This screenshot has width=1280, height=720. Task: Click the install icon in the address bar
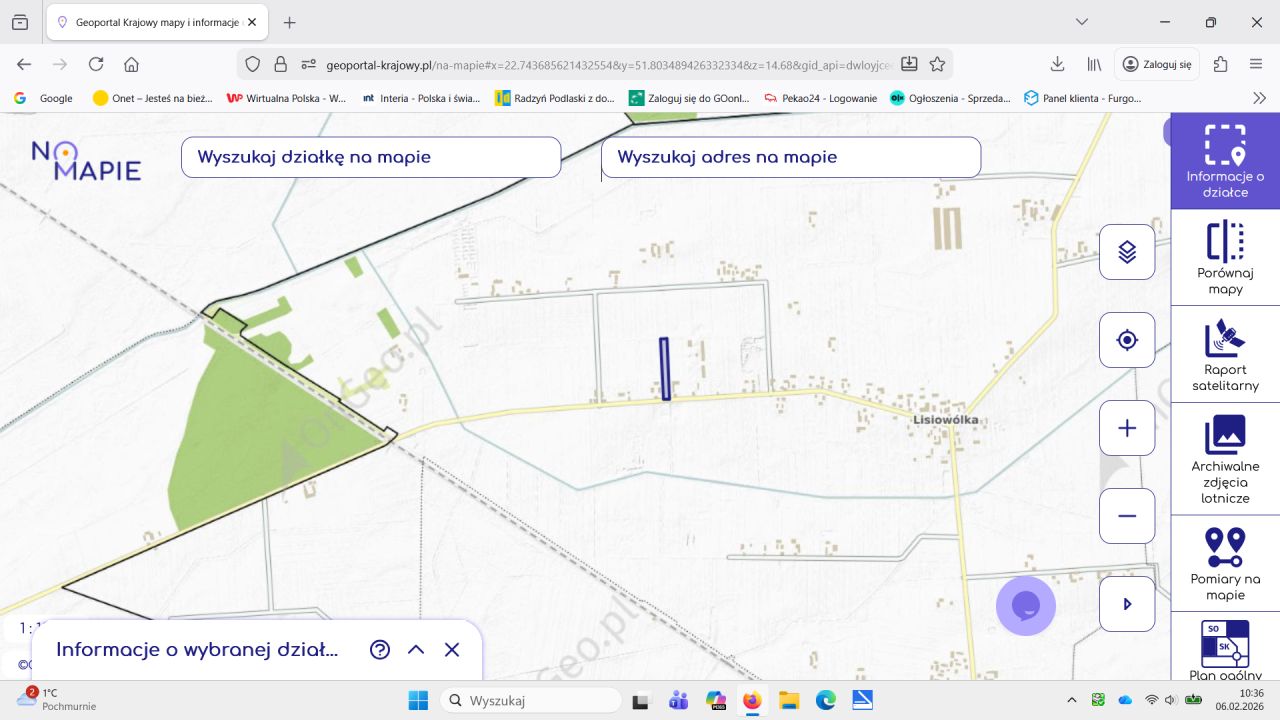coord(909,64)
